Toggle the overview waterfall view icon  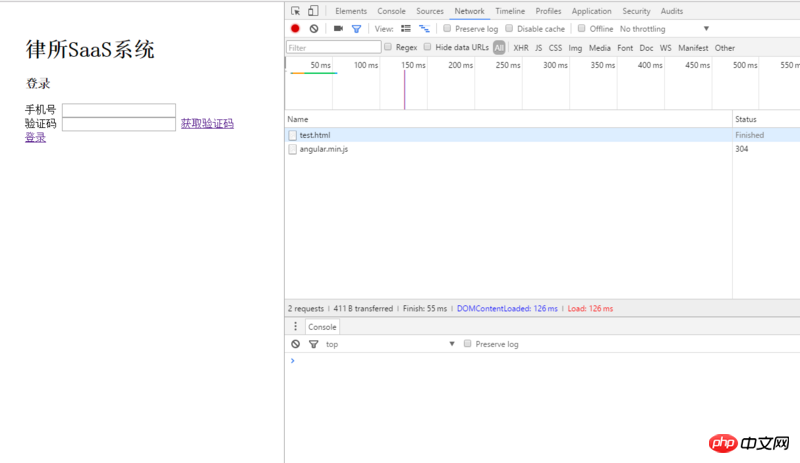click(424, 29)
